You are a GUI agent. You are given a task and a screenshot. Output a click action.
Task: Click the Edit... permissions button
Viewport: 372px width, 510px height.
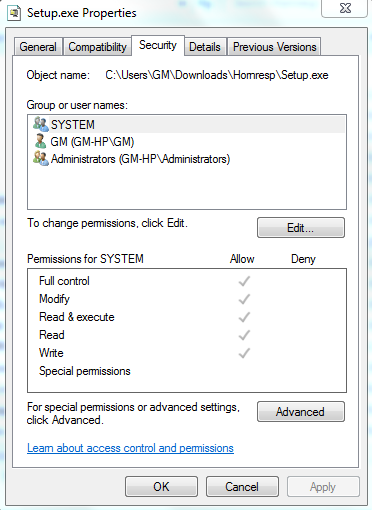click(x=301, y=228)
